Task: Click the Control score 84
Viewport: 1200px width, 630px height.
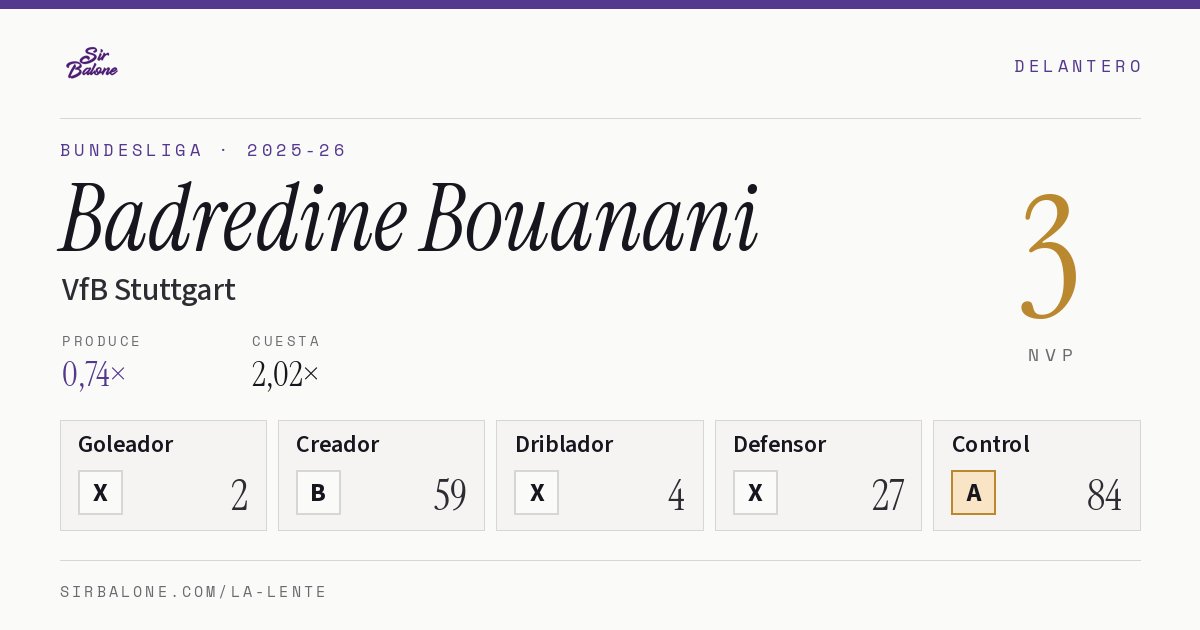Action: 1105,495
